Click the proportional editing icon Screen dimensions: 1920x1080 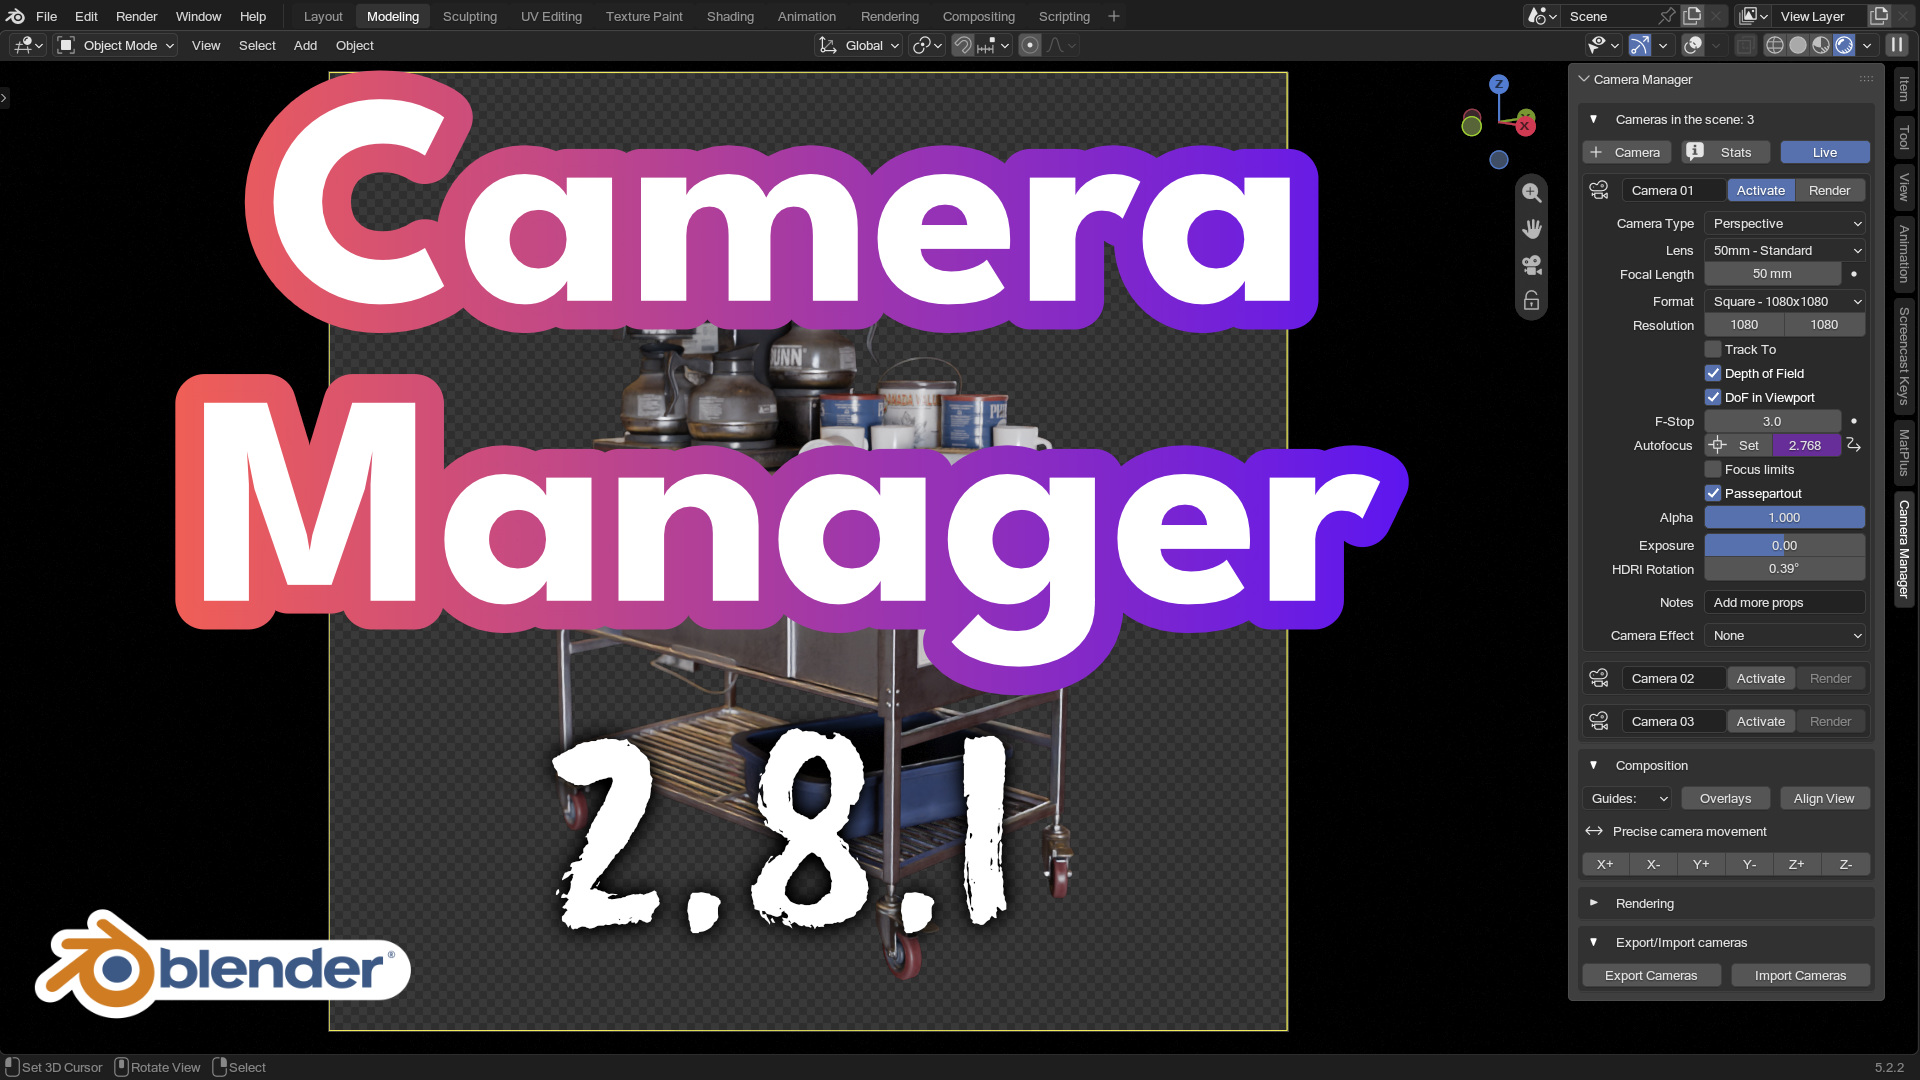click(1030, 45)
